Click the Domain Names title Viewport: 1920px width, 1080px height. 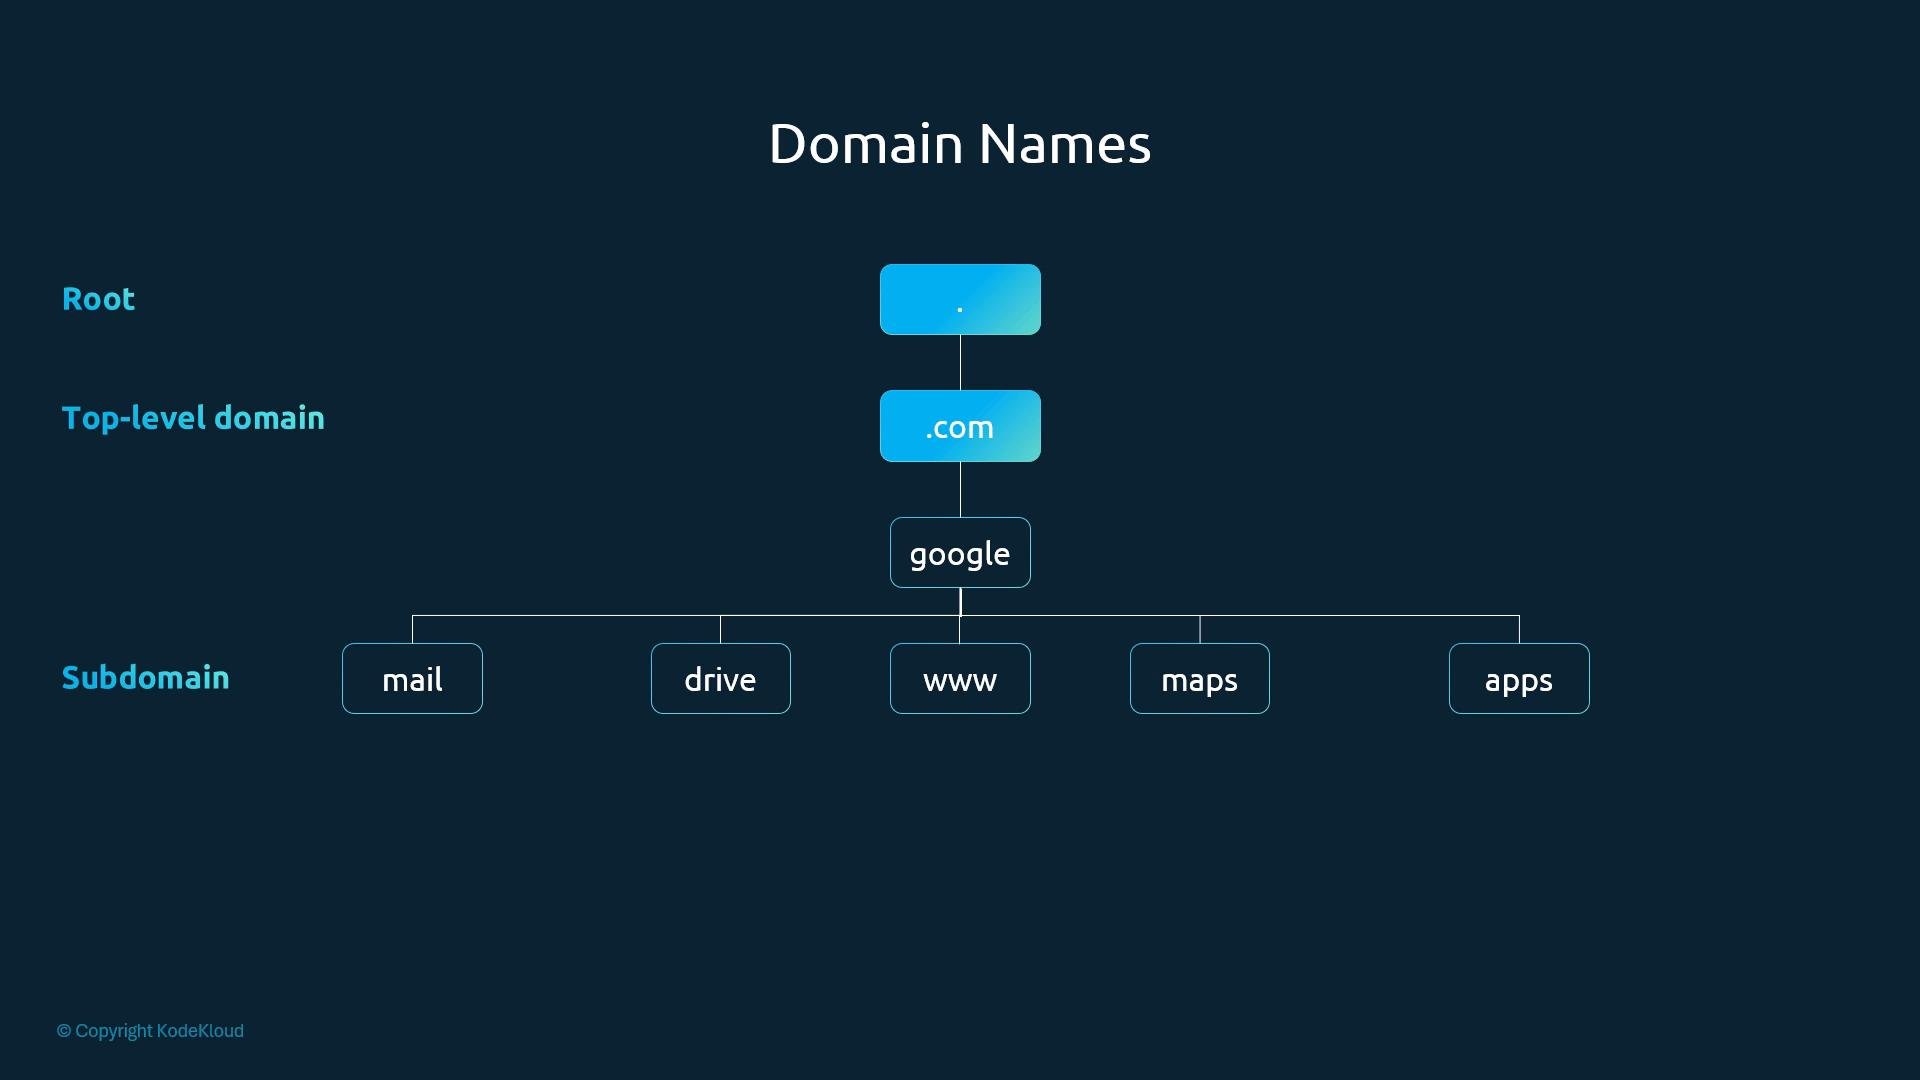pyautogui.click(x=960, y=144)
